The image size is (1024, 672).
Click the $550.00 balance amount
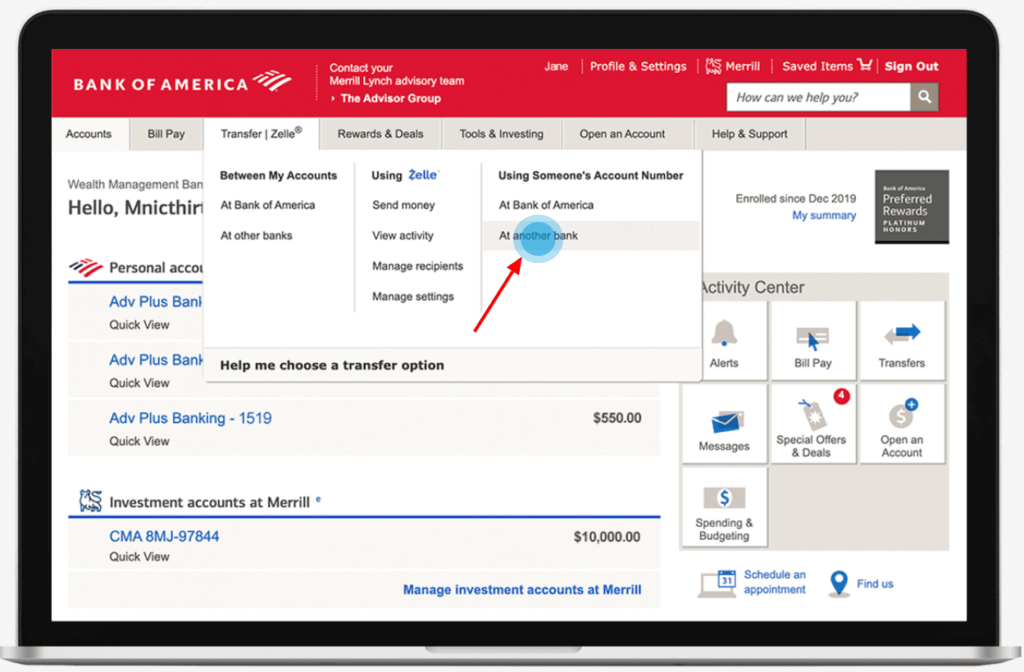617,418
